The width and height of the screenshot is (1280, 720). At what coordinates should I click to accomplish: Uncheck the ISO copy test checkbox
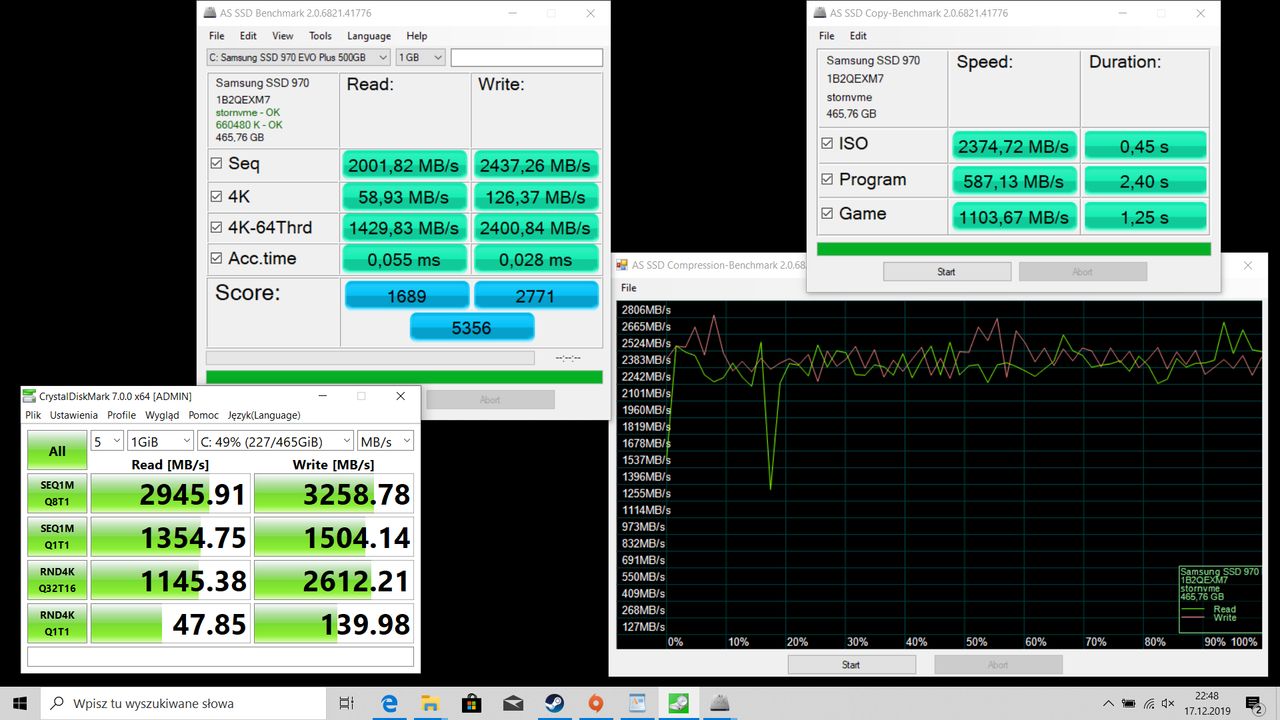[x=826, y=144]
